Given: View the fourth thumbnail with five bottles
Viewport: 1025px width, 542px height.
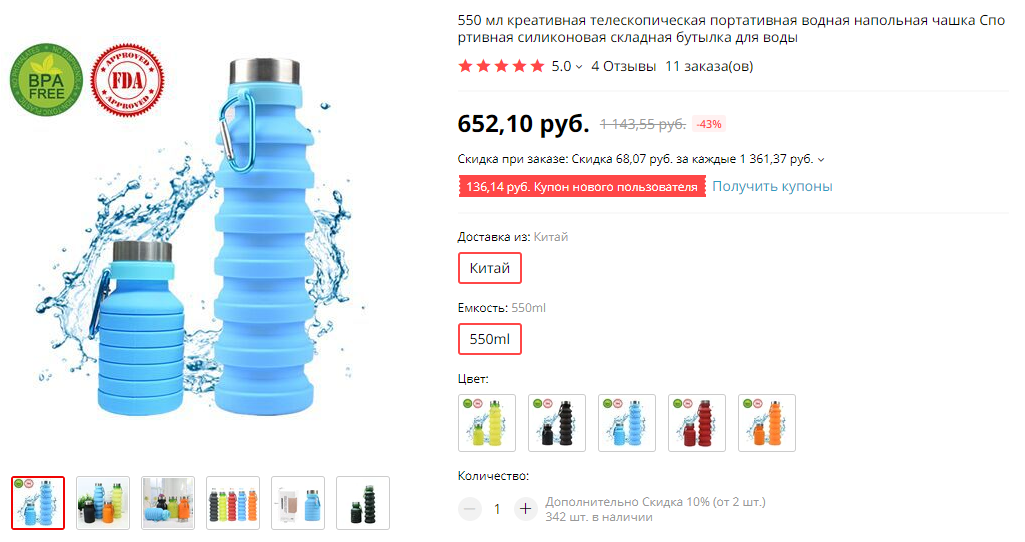Looking at the screenshot, I should click(x=233, y=503).
